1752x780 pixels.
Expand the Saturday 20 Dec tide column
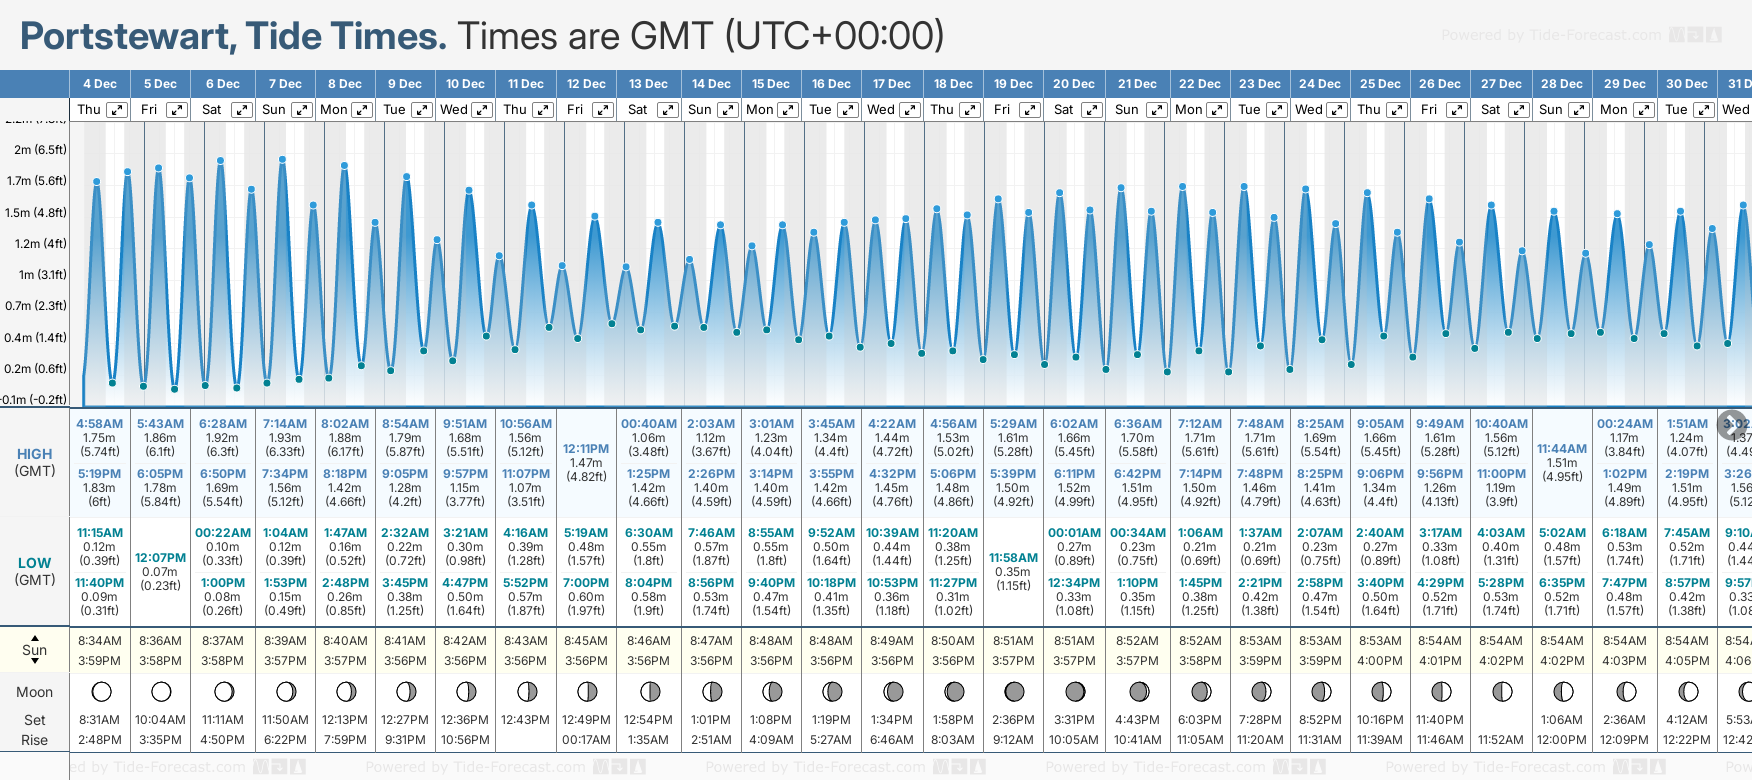point(1092,110)
